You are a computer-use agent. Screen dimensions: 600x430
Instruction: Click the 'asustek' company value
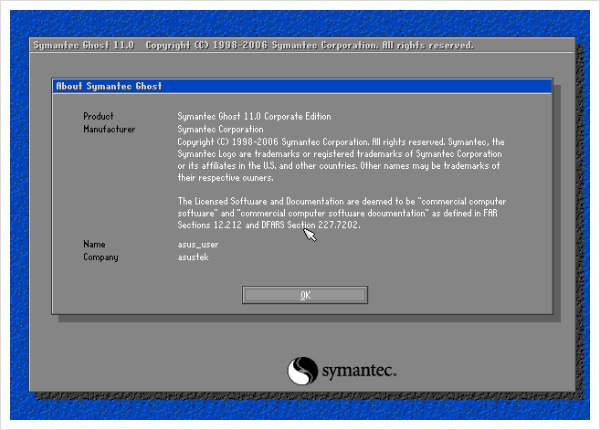click(x=193, y=257)
